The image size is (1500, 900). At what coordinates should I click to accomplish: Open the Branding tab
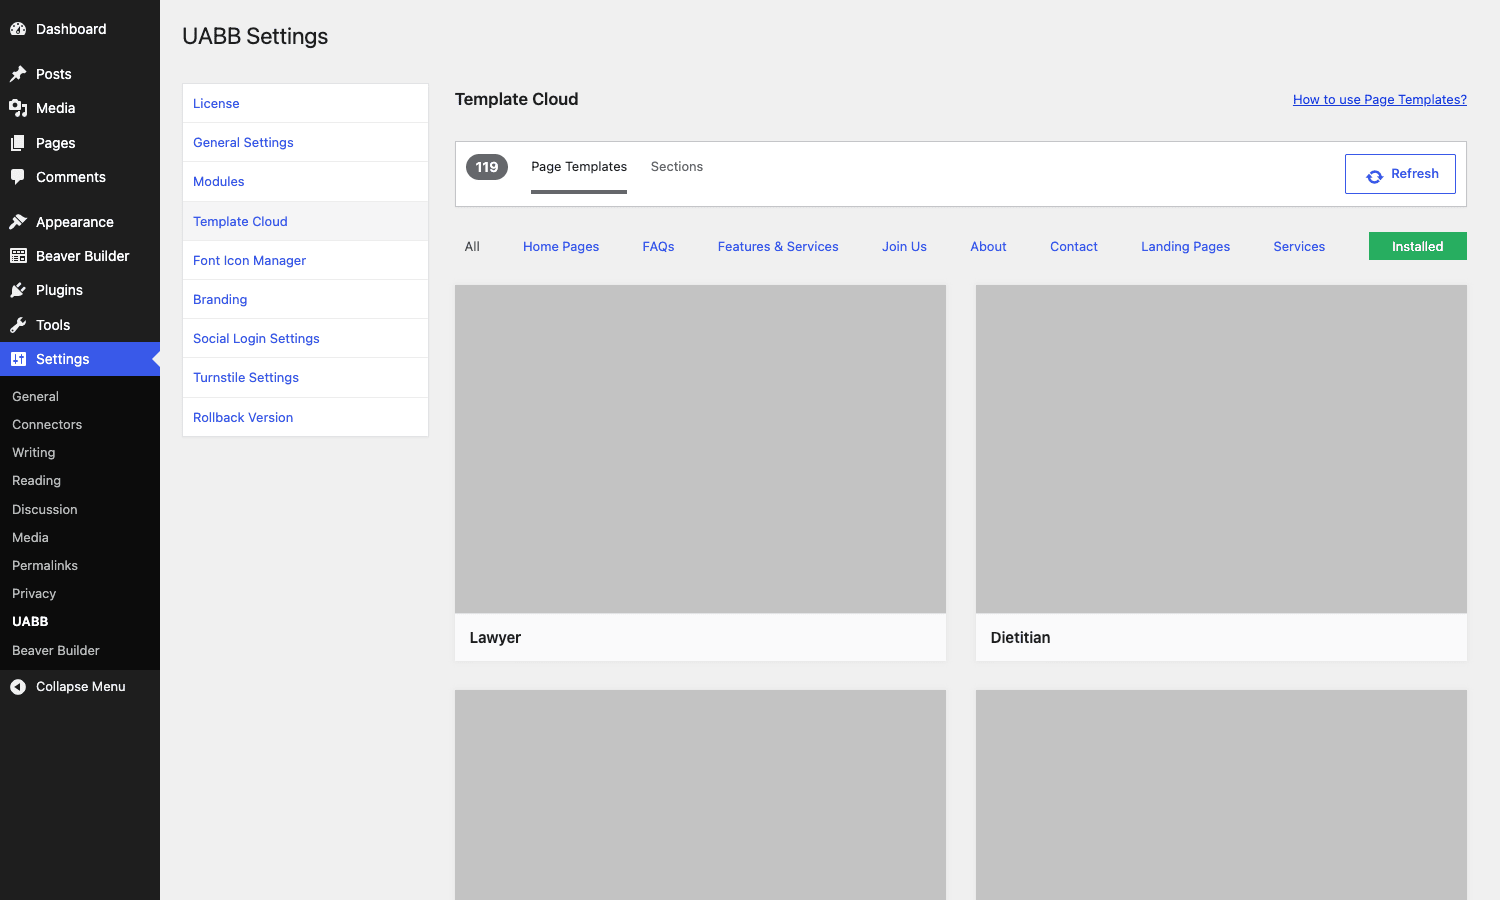(x=305, y=299)
